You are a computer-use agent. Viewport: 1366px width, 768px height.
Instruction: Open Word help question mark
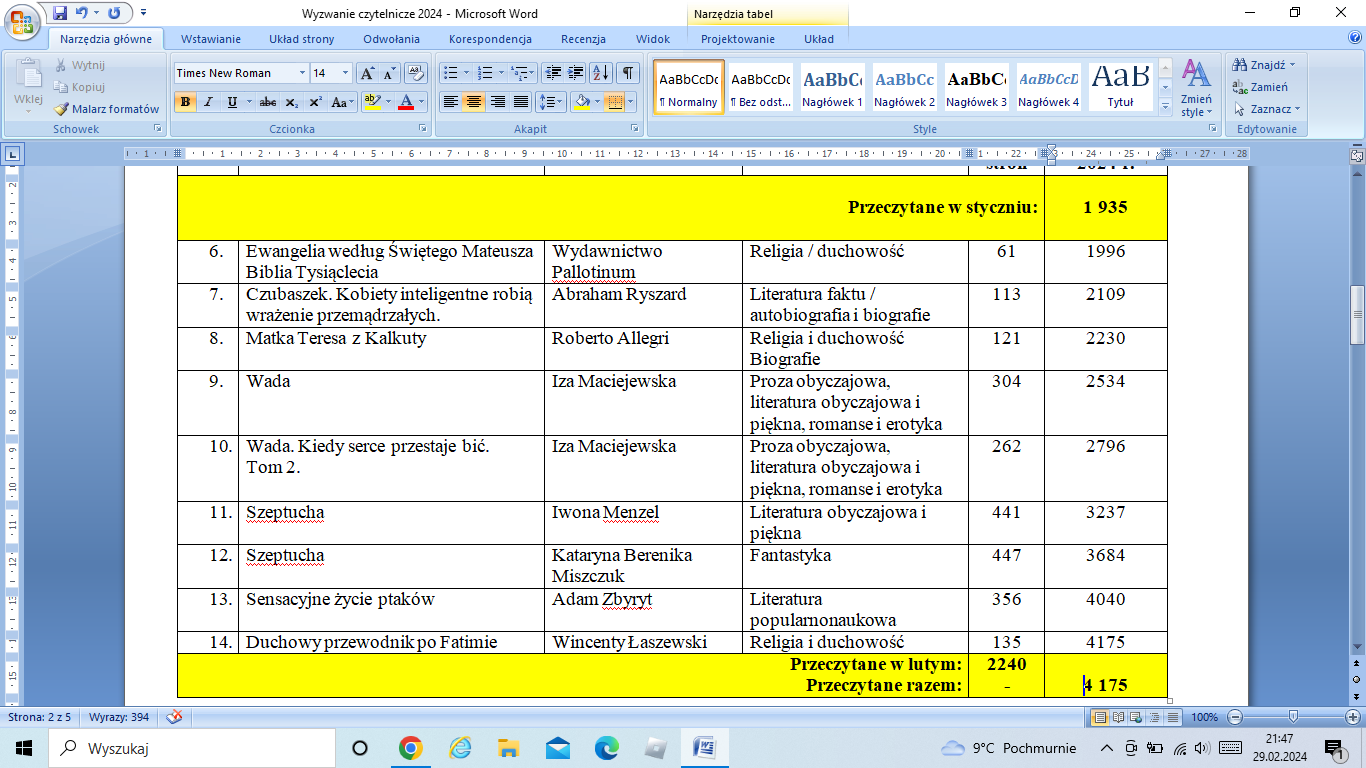1355,38
